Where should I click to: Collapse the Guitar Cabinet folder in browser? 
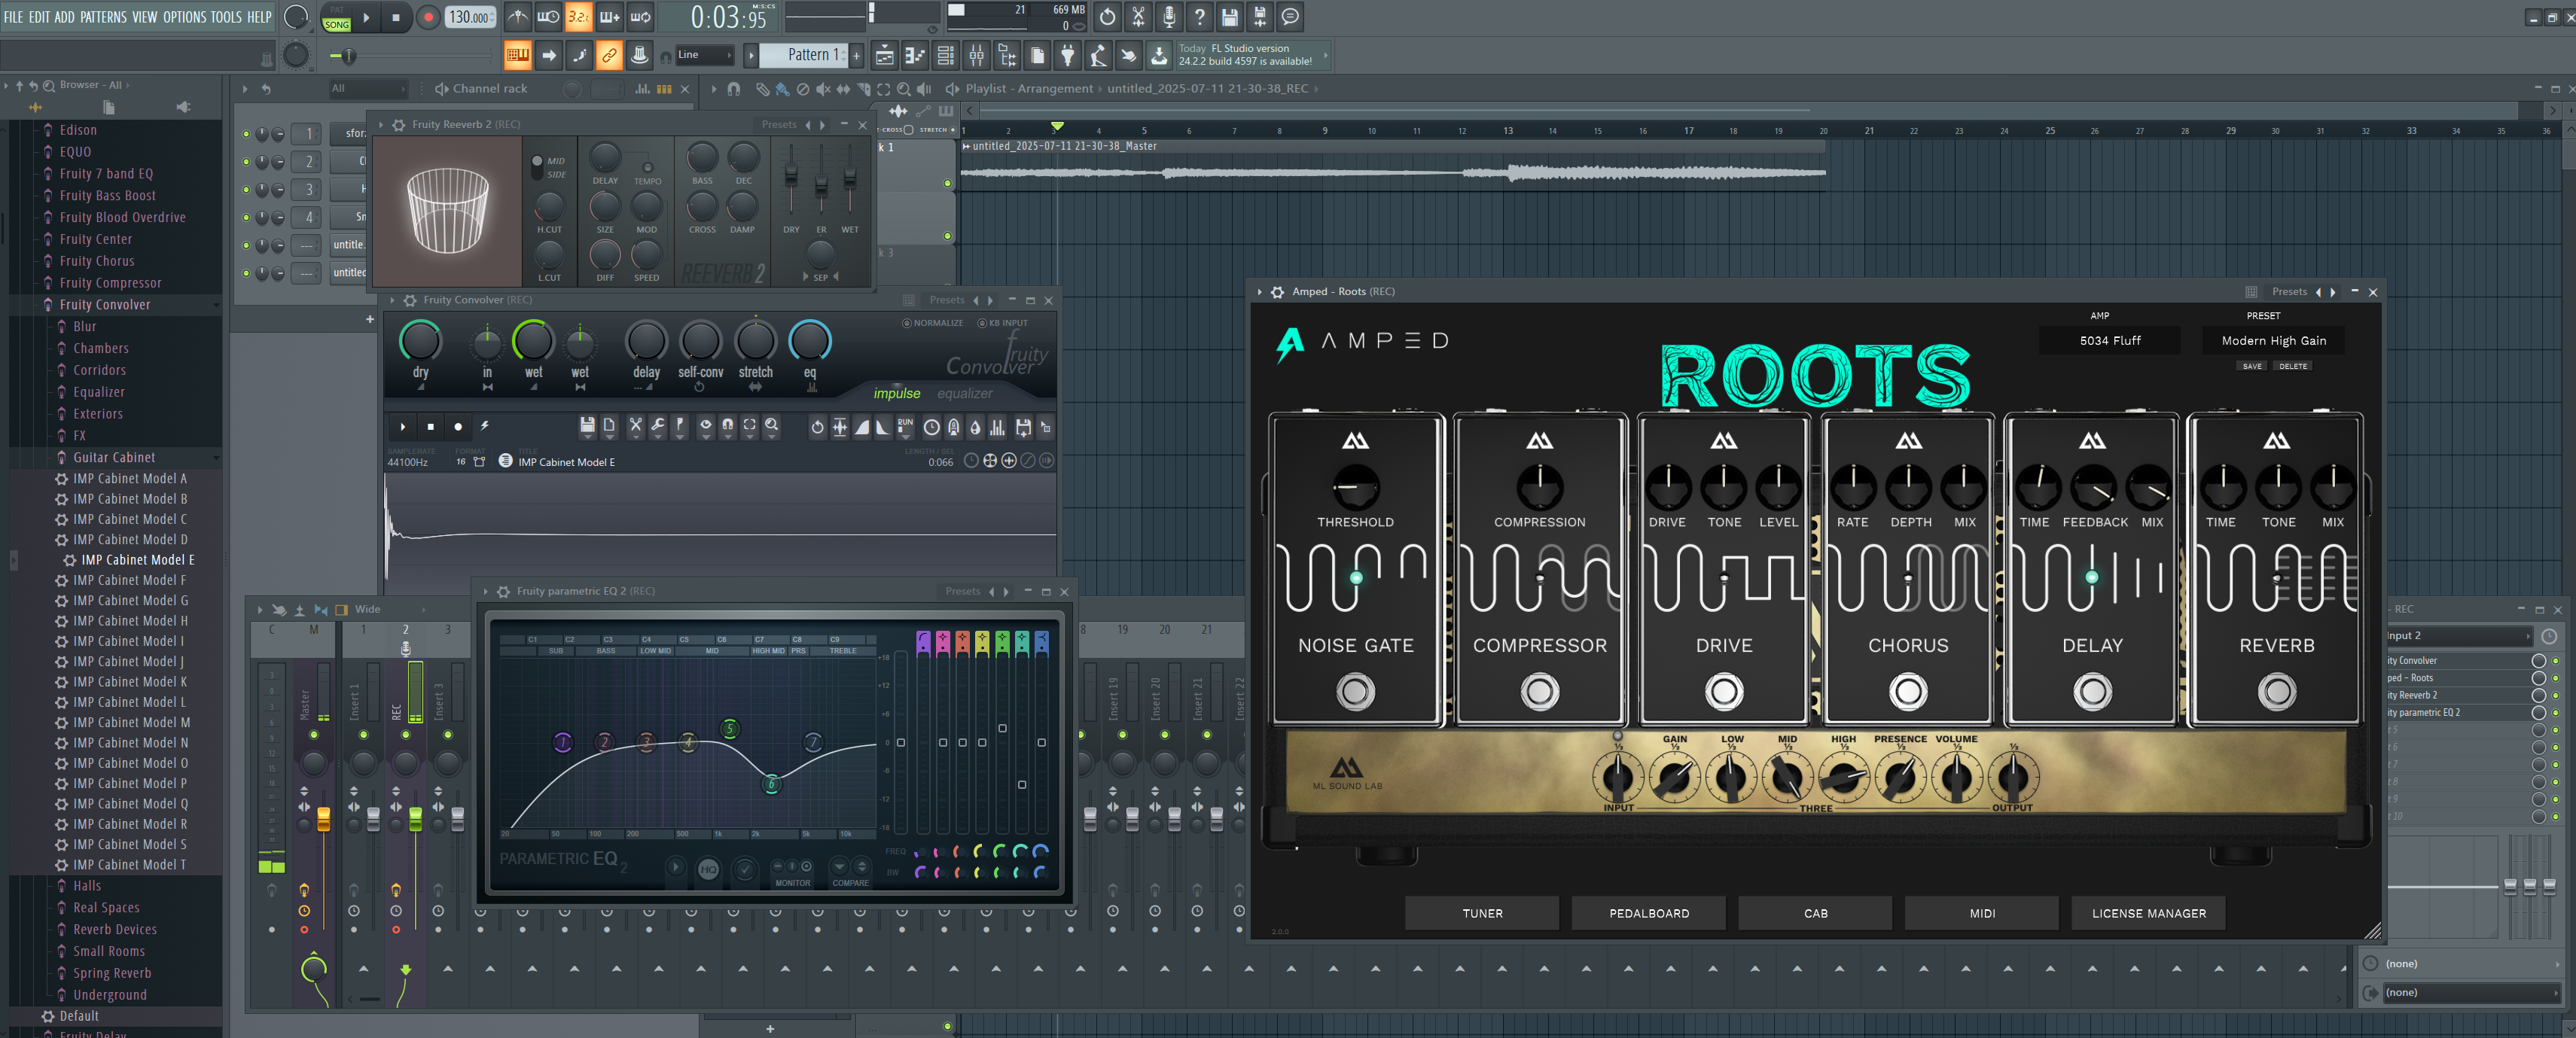[x=114, y=457]
